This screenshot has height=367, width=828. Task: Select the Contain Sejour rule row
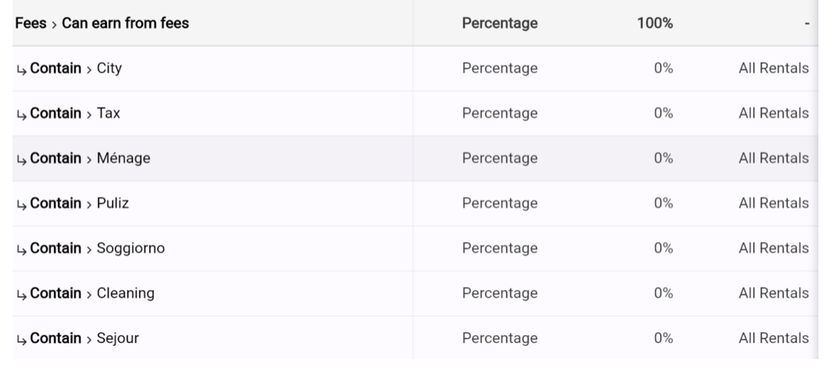tap(415, 338)
